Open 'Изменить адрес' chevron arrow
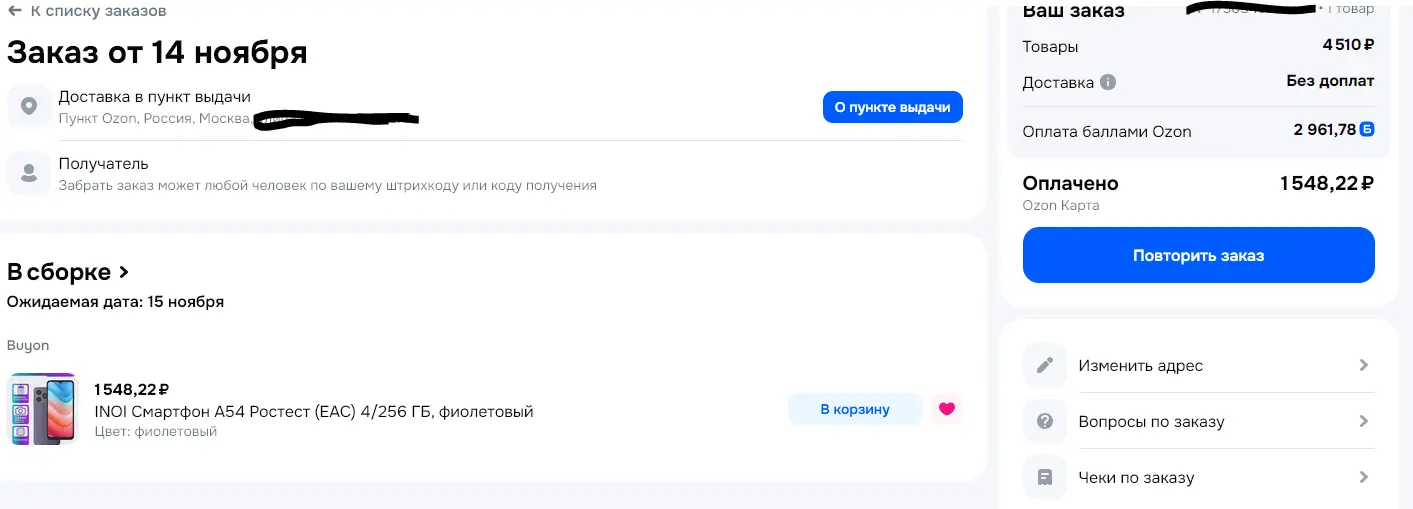The image size is (1413, 509). coord(1363,365)
